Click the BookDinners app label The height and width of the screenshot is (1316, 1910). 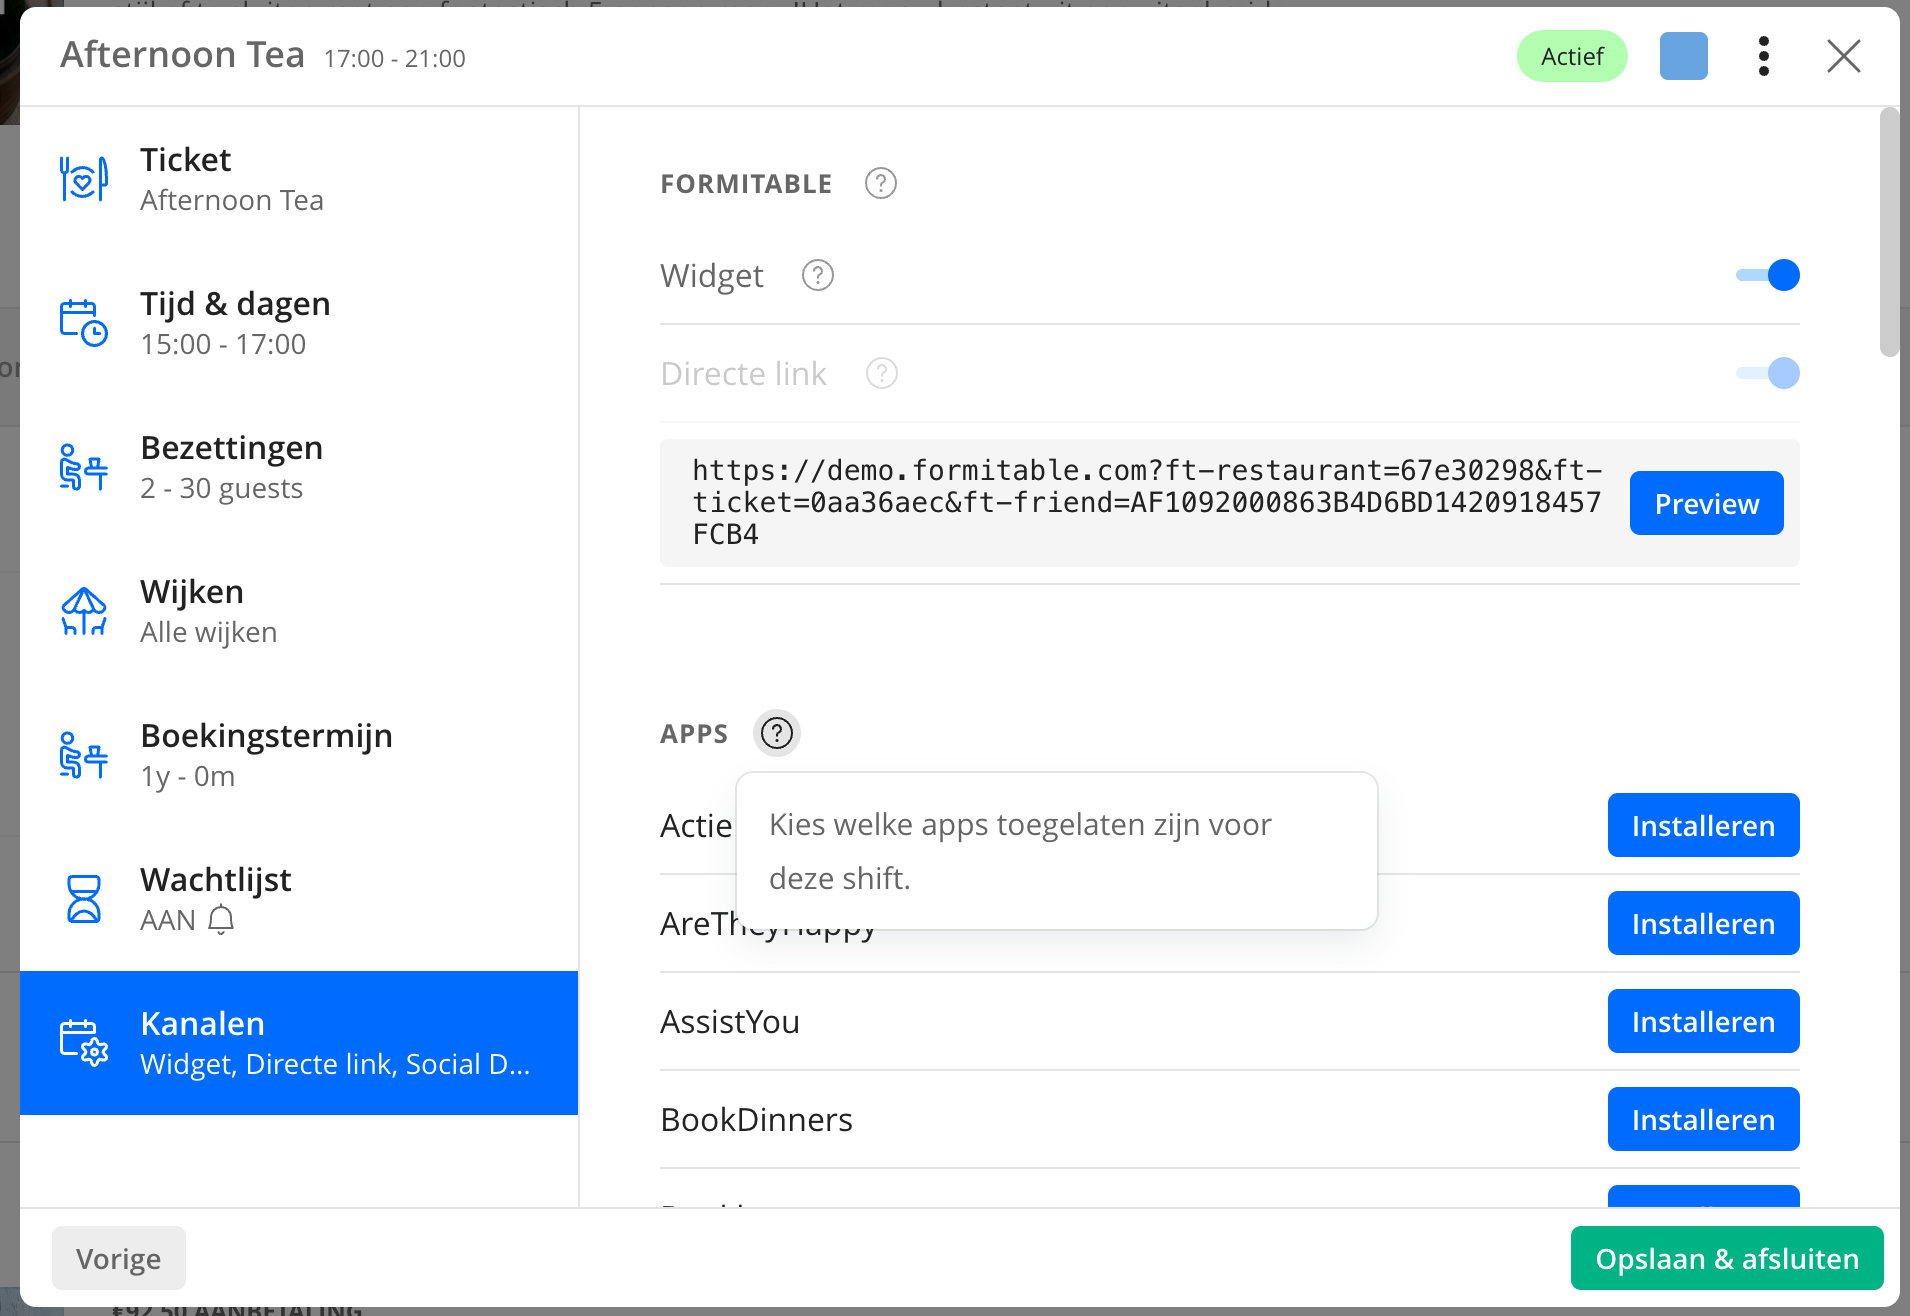[x=756, y=1119]
